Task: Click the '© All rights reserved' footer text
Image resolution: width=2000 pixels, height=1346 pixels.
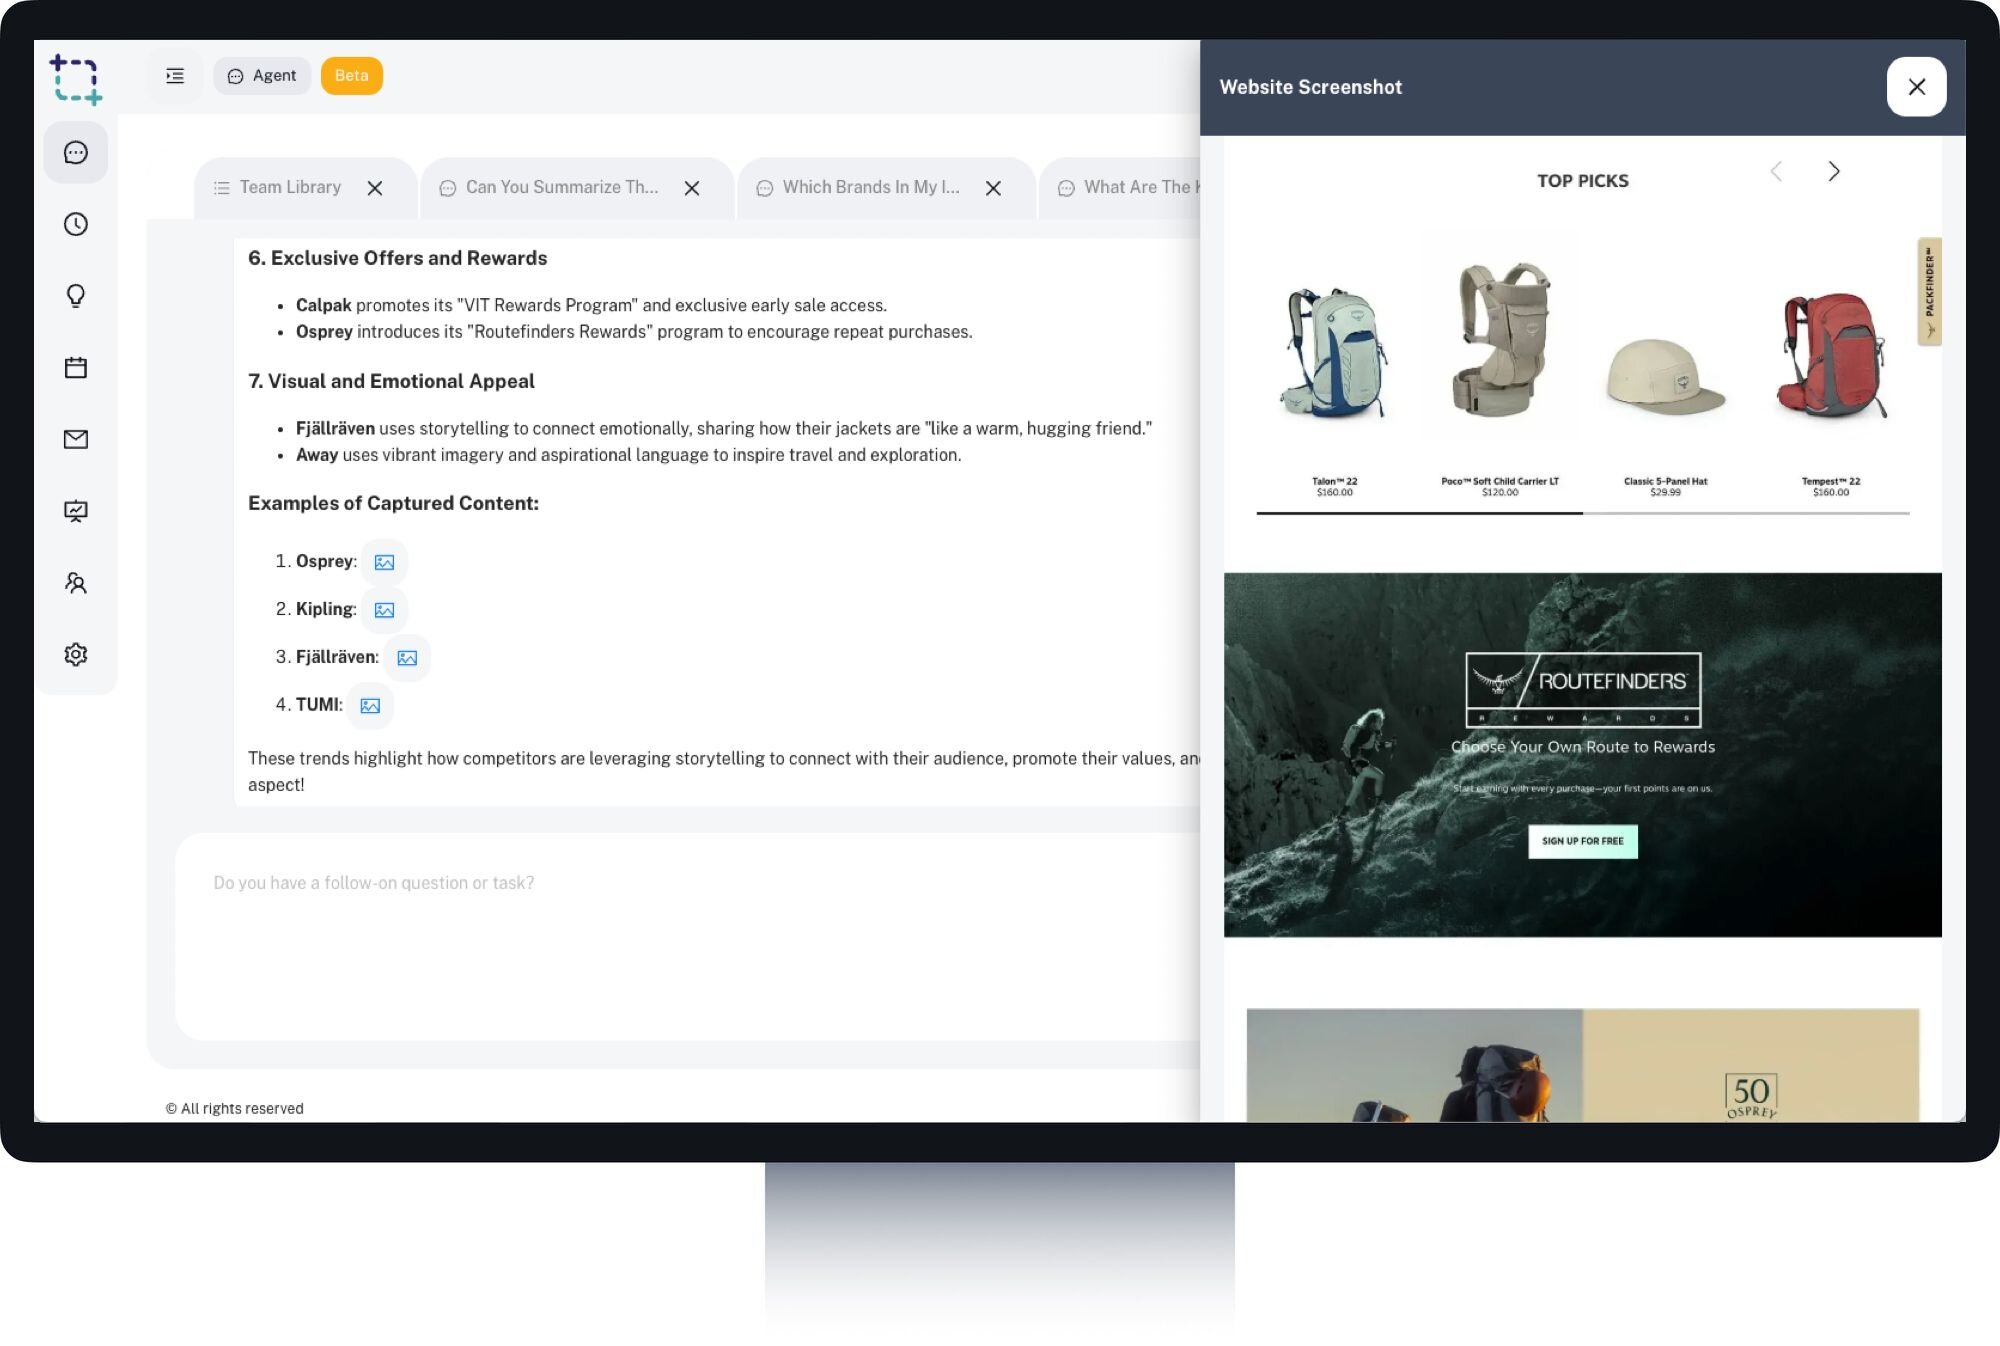Action: click(234, 1108)
